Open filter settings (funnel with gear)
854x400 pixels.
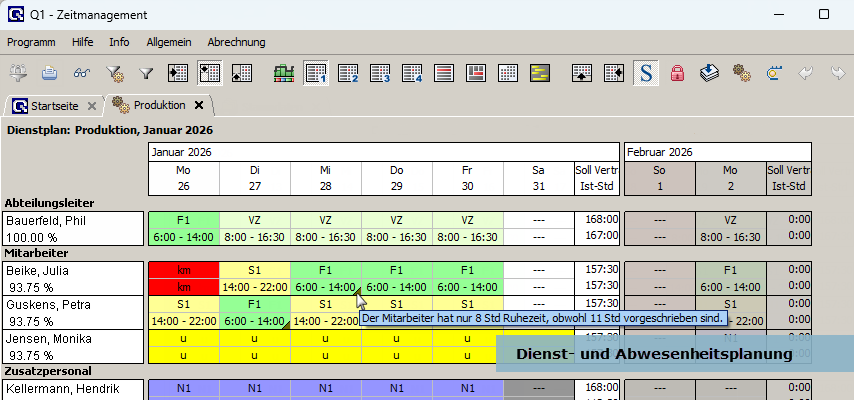[114, 73]
